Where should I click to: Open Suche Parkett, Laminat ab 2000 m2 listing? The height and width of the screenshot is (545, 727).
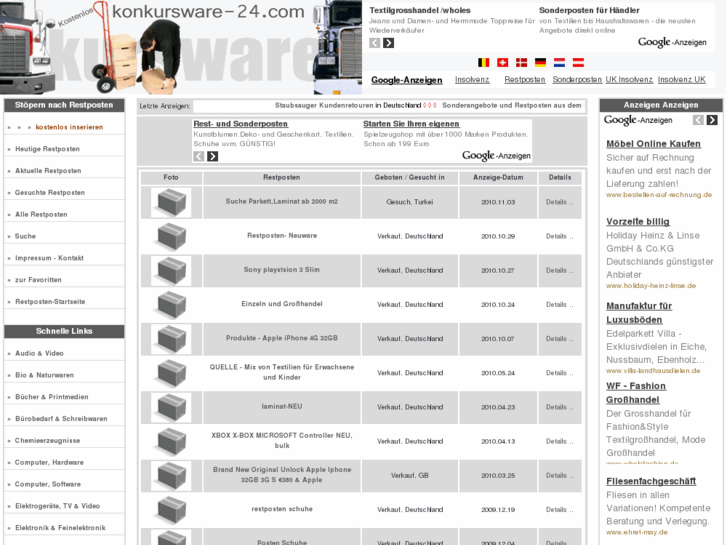coord(281,202)
